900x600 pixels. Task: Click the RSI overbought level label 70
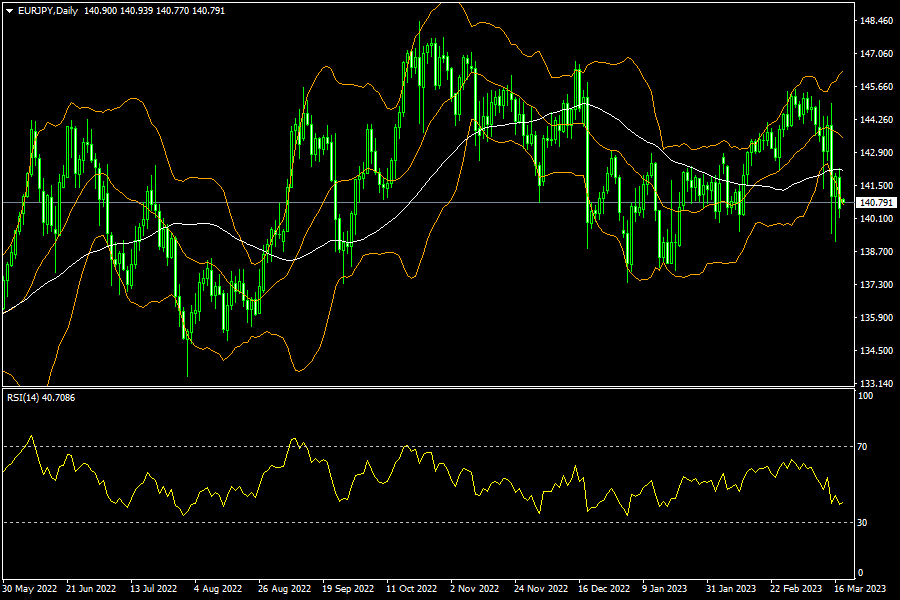(x=862, y=446)
